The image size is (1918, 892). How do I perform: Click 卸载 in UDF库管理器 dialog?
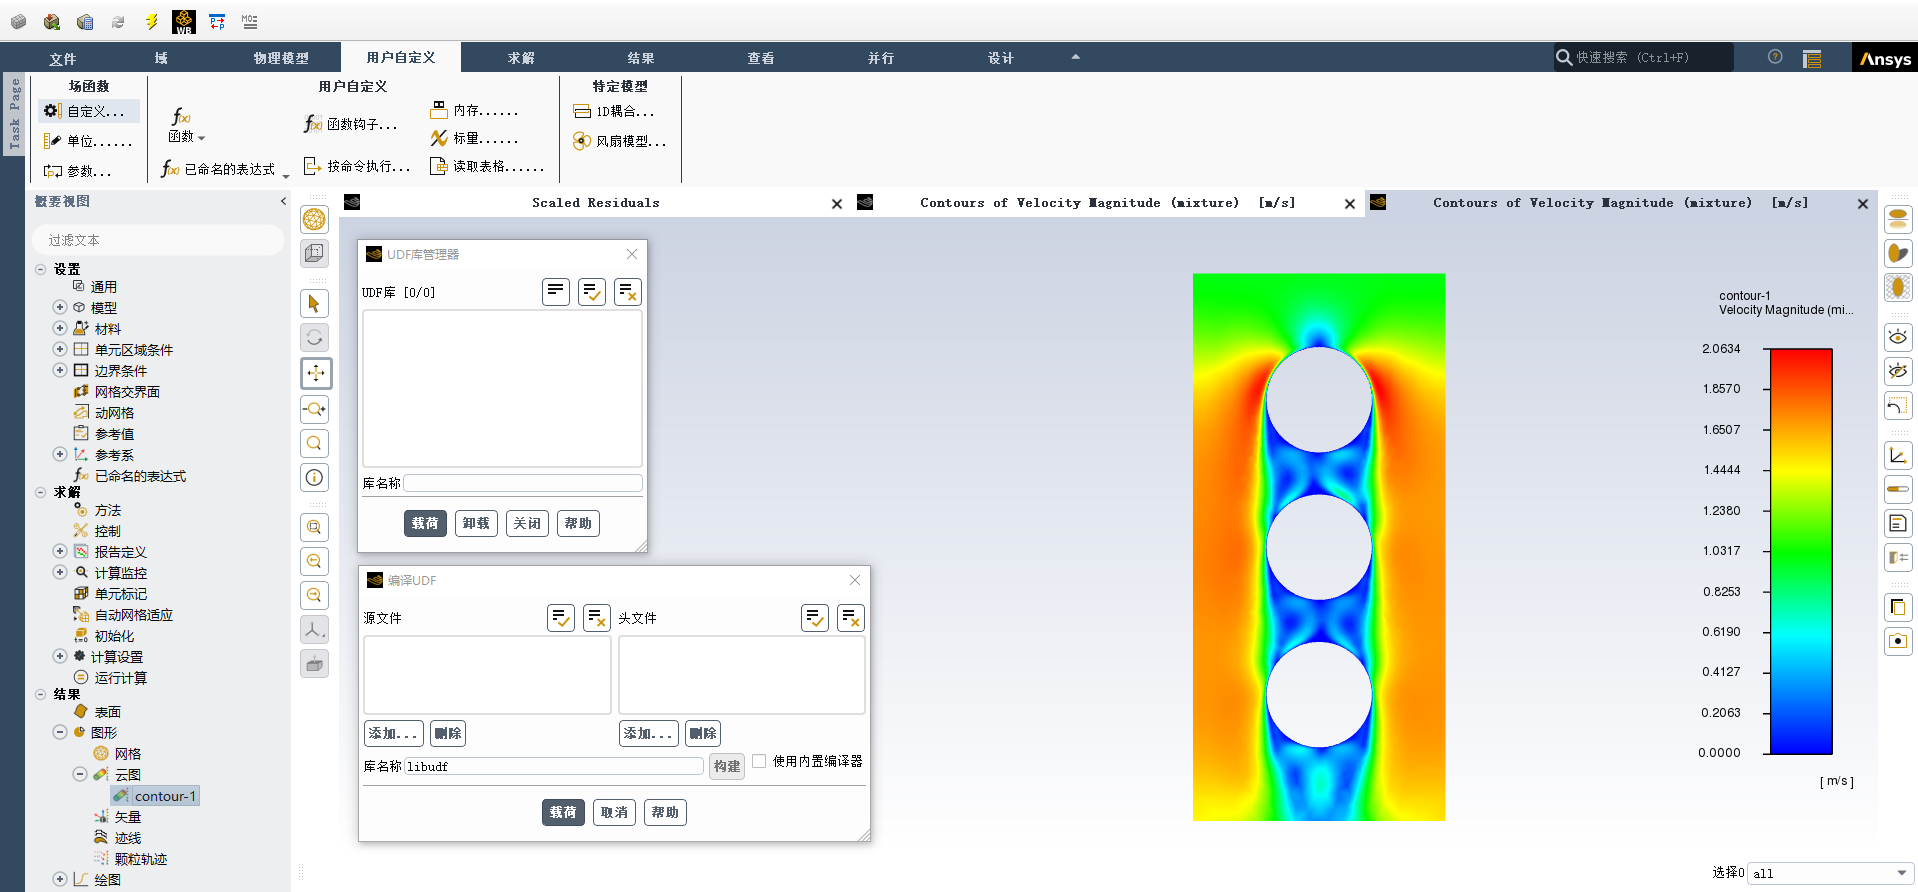[476, 523]
